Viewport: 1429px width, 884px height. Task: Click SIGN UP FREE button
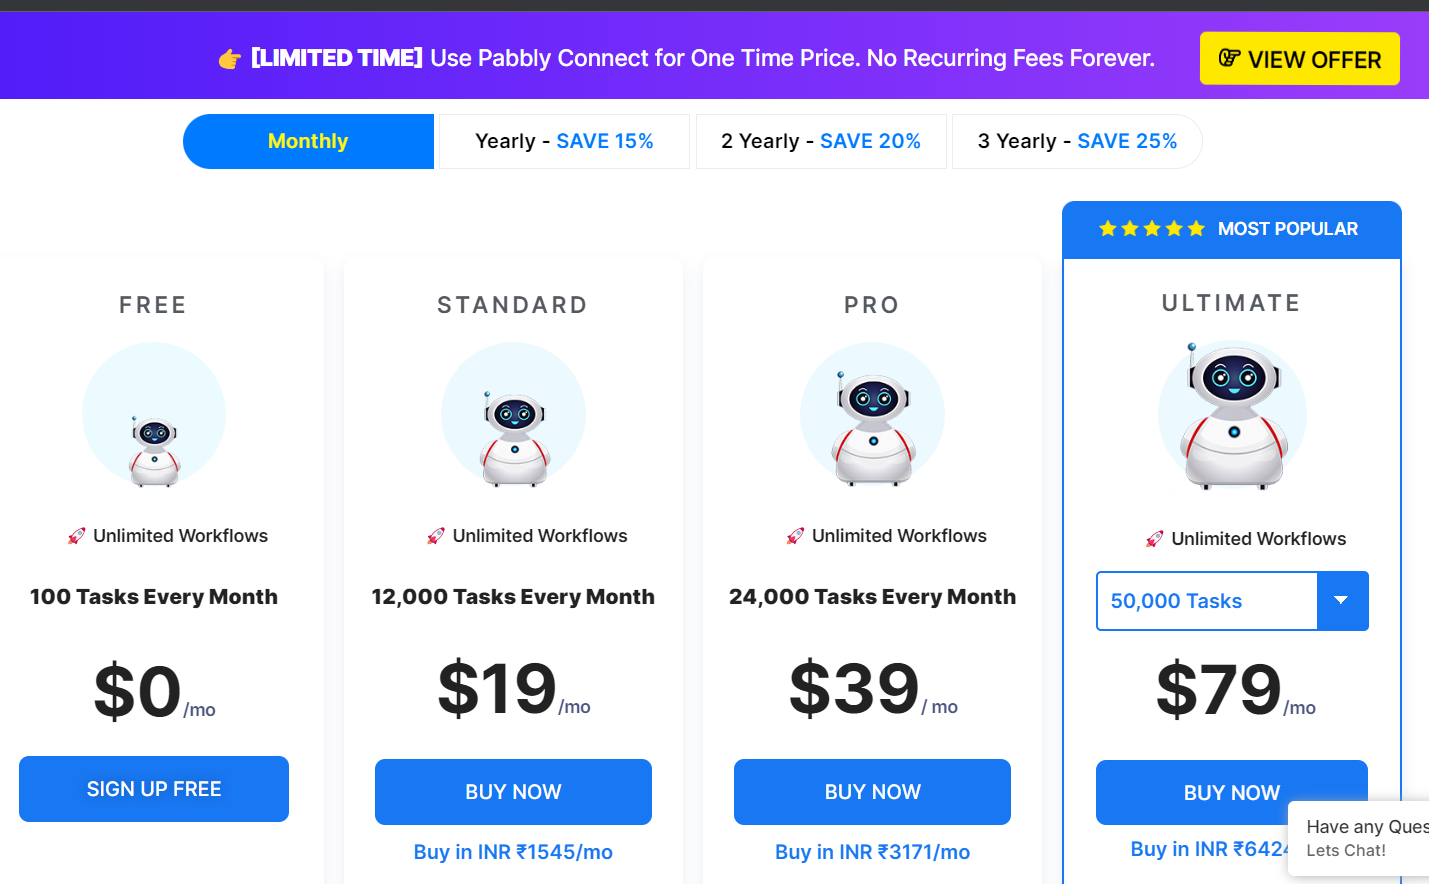click(154, 789)
